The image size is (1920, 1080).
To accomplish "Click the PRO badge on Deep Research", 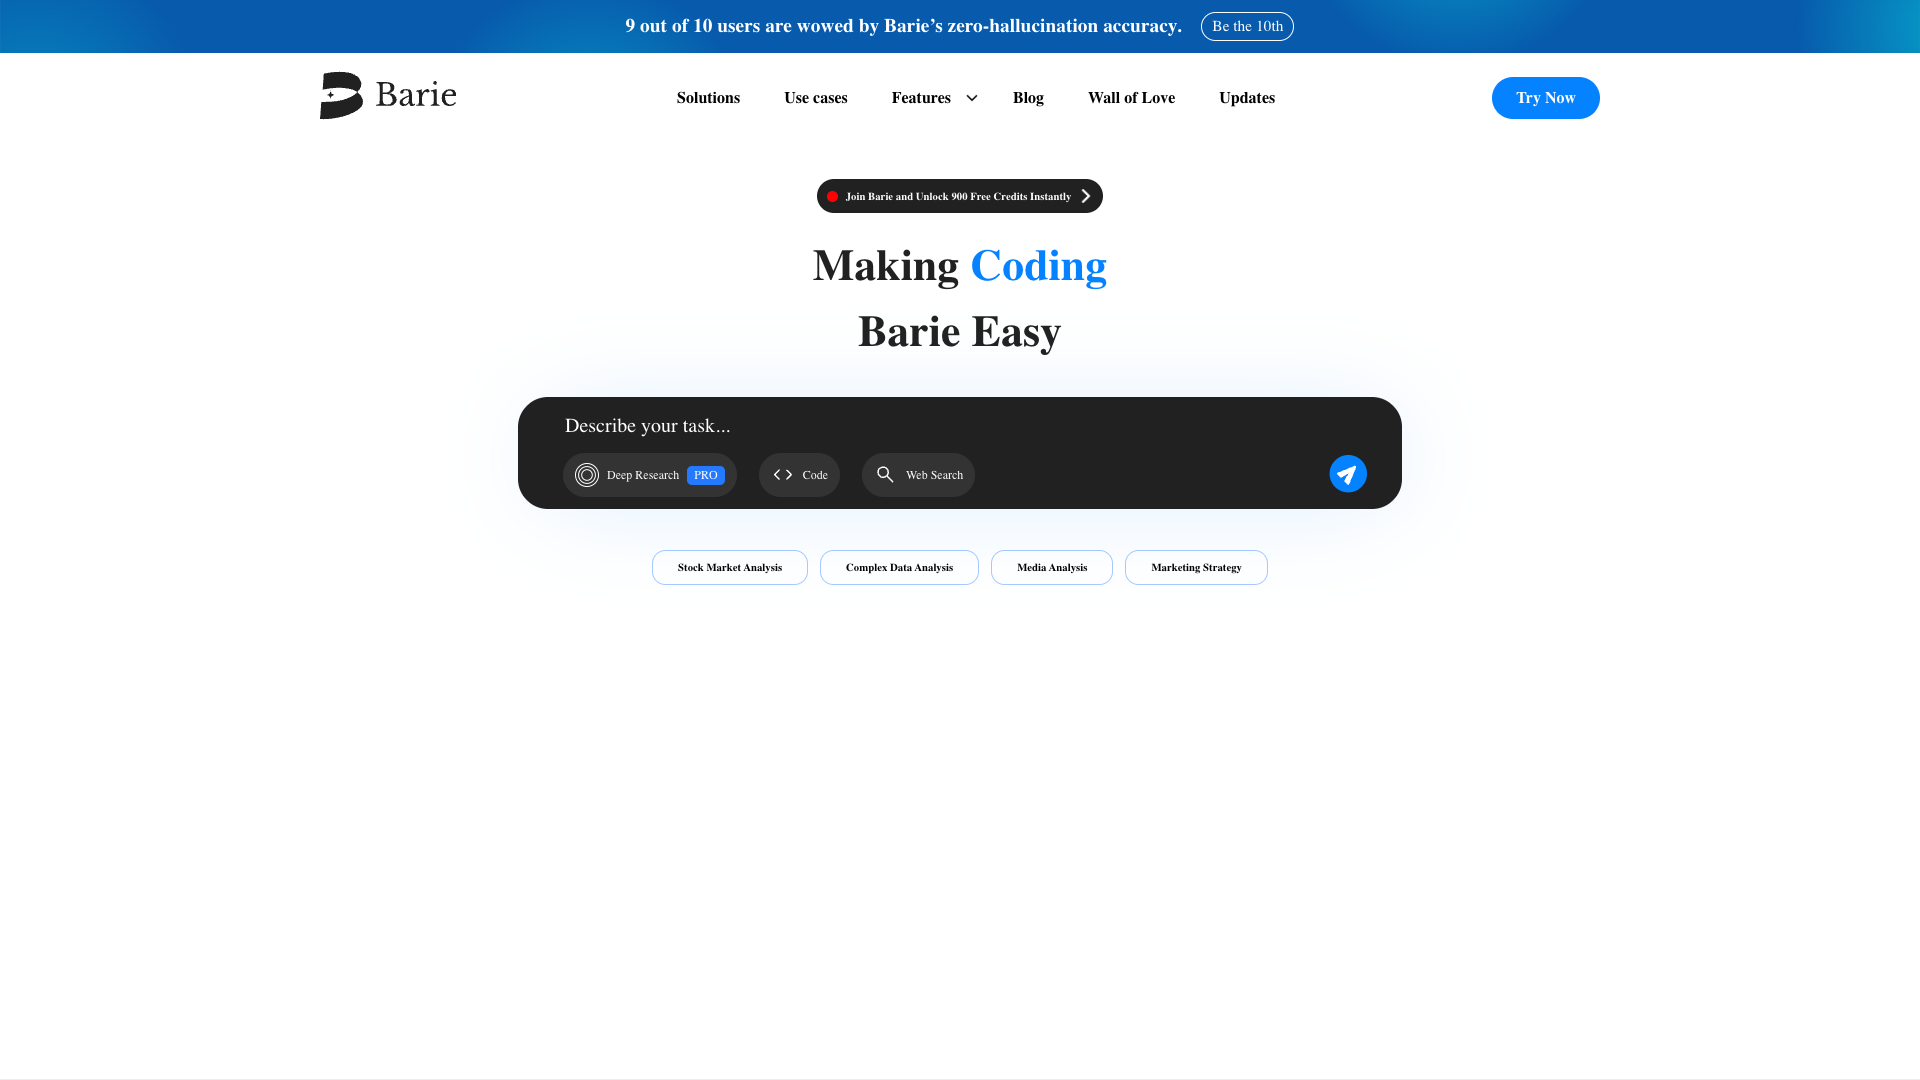I will pos(706,475).
